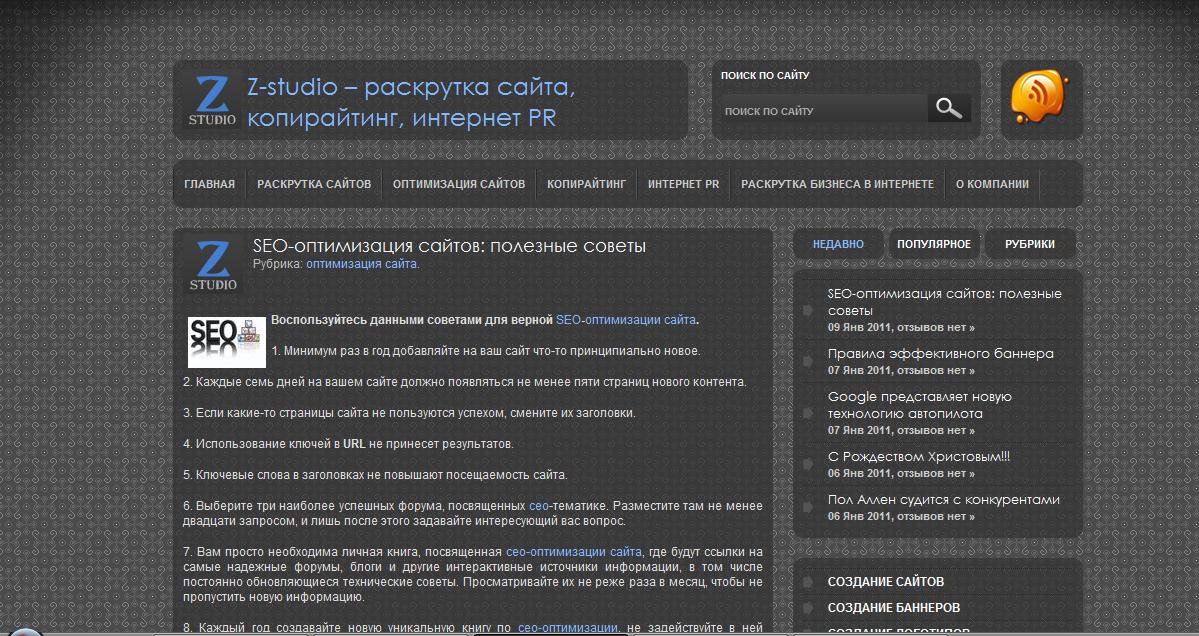Open post 'Пол Аллен судится с конкурентами'
Image resolution: width=1199 pixels, height=636 pixels.
(x=944, y=500)
